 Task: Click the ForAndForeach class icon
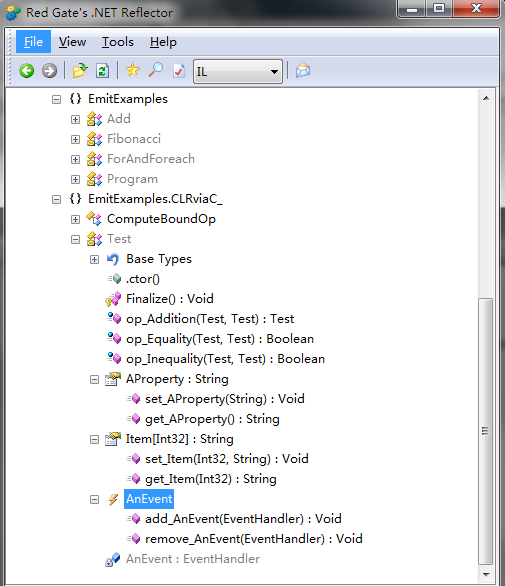tap(94, 159)
